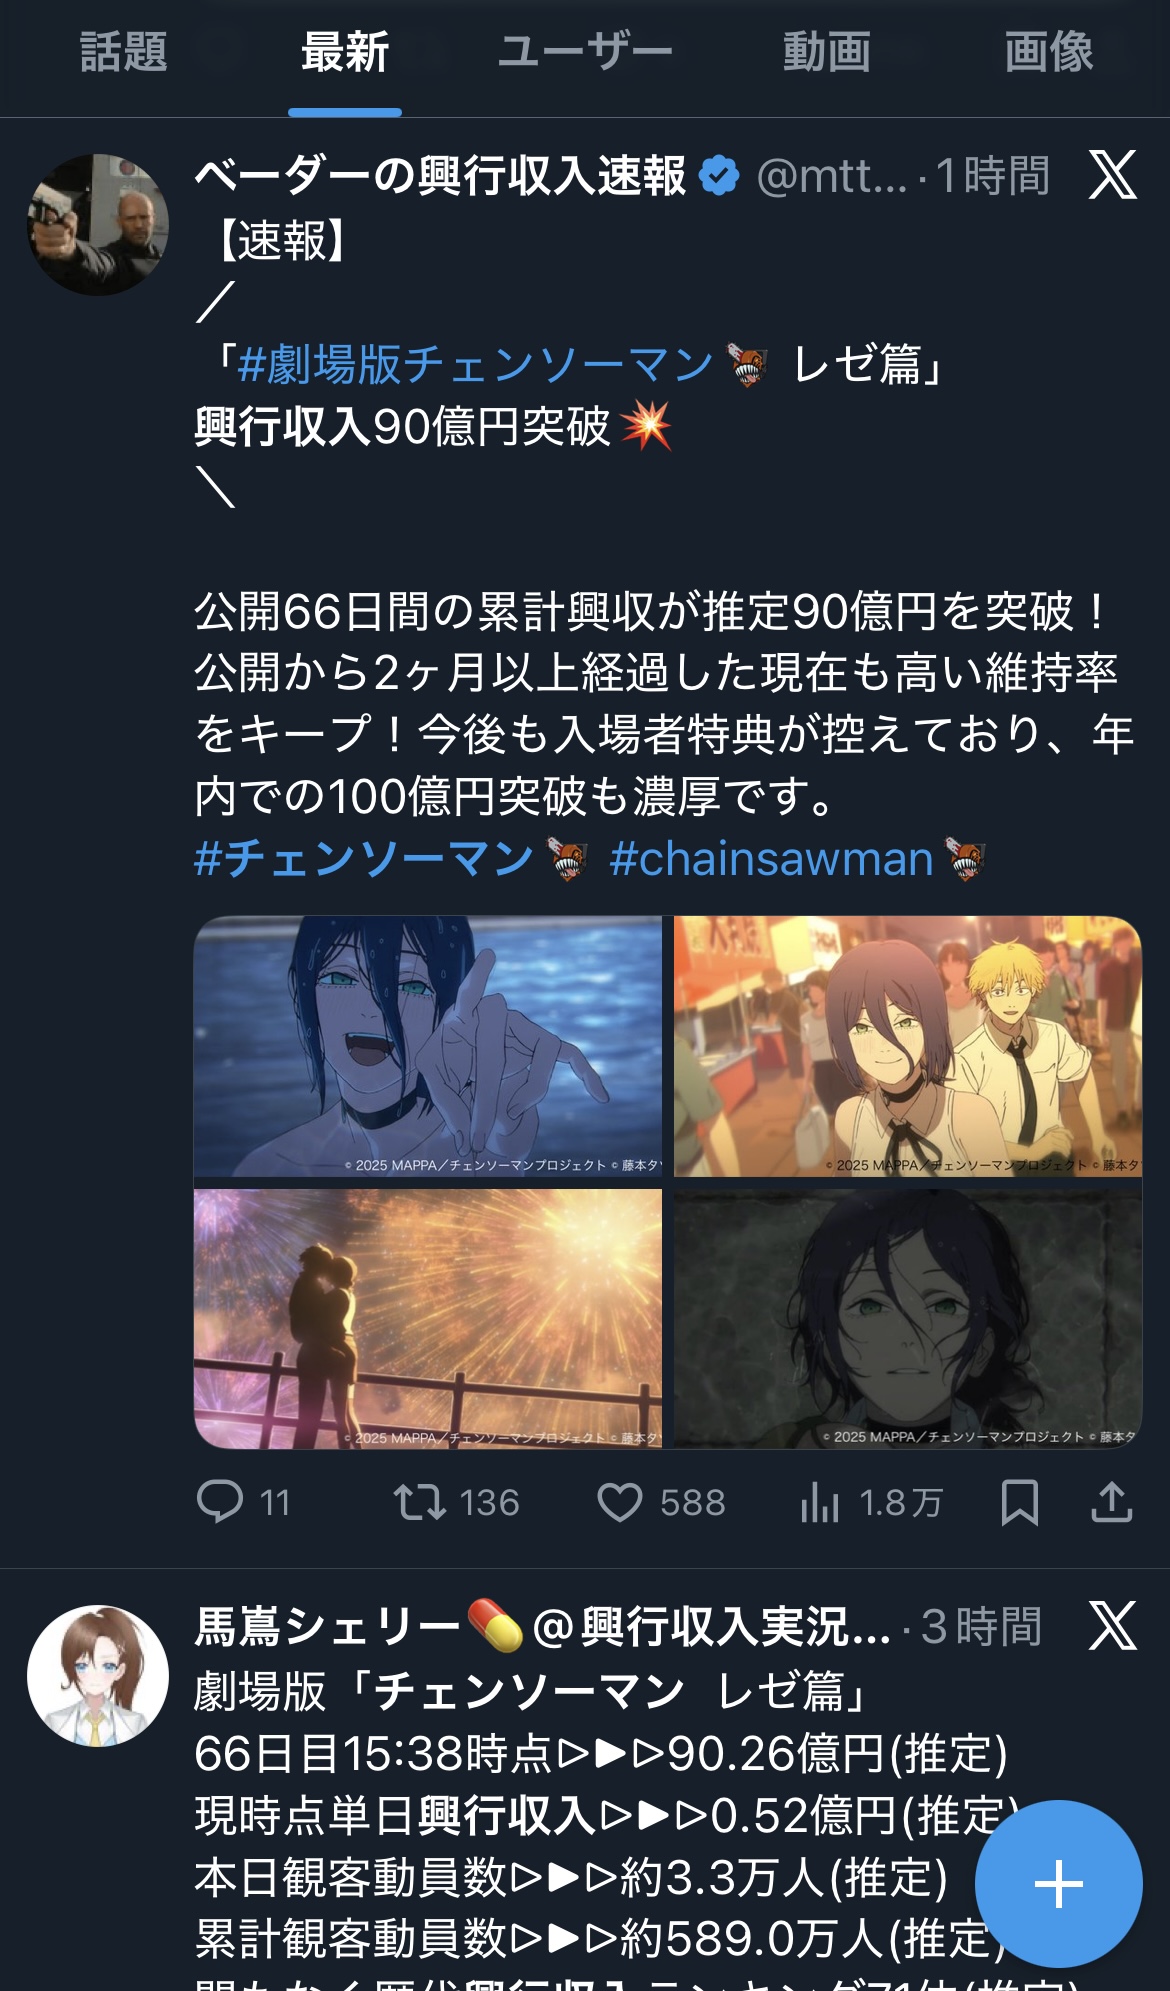1170x1991 pixels.
Task: Open ベーダーの興行収入速報 profile avatar
Action: pos(97,224)
